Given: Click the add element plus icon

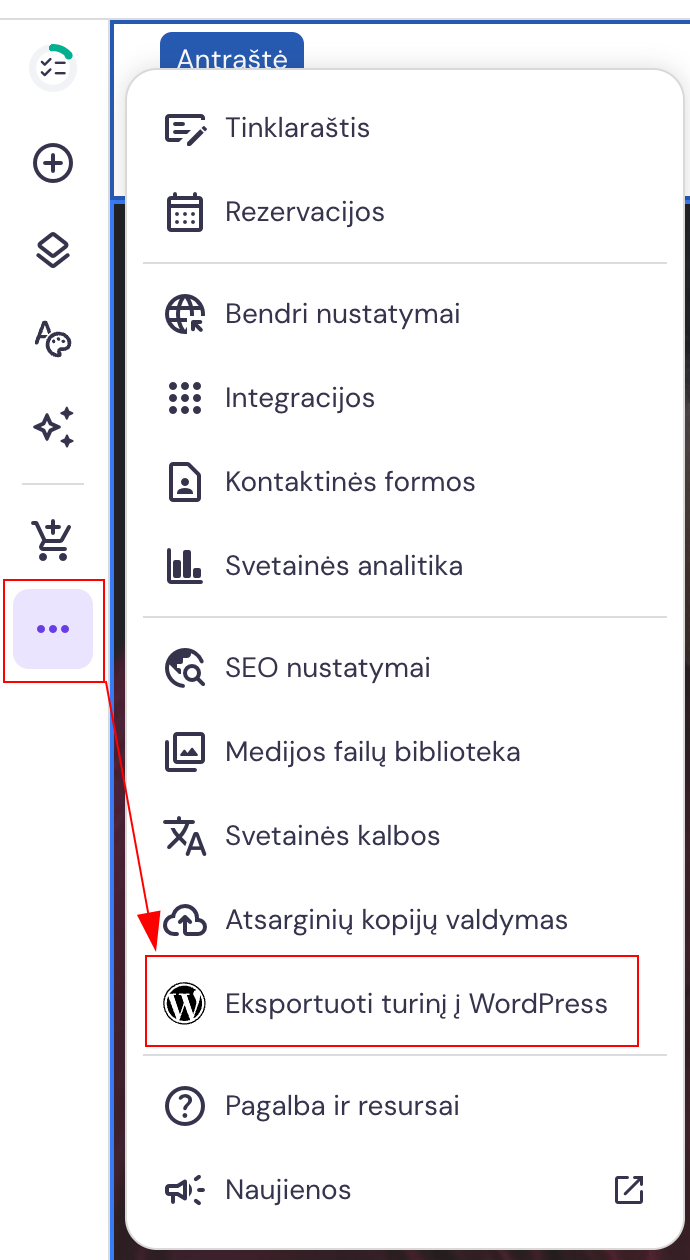Looking at the screenshot, I should (53, 163).
